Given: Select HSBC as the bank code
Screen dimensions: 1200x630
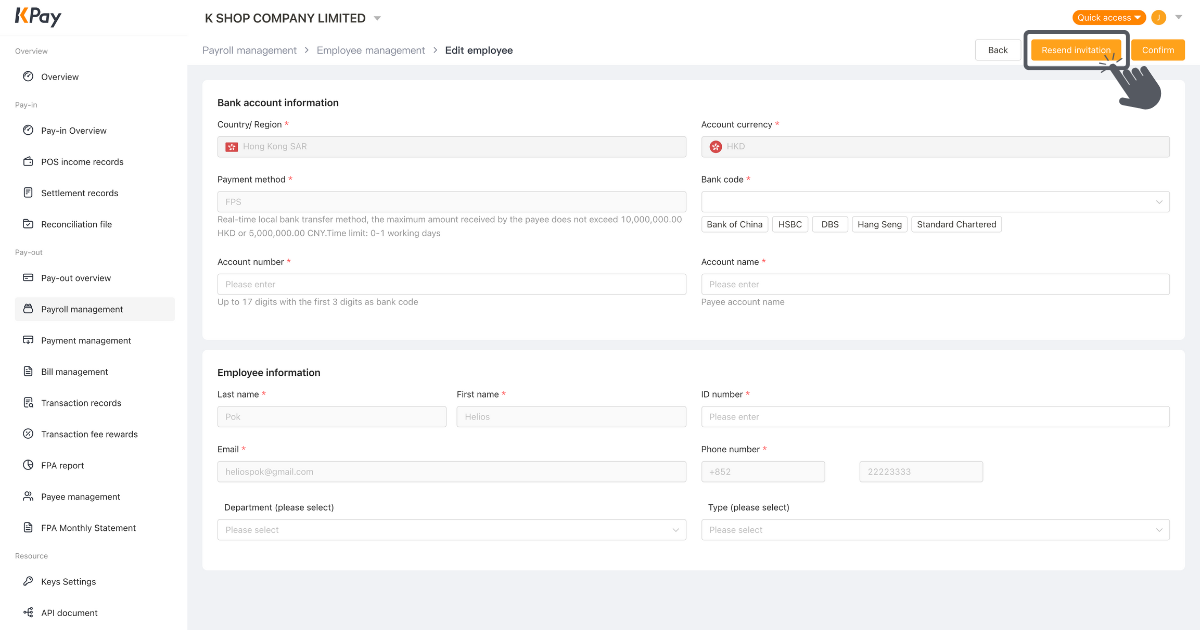Looking at the screenshot, I should 789,224.
